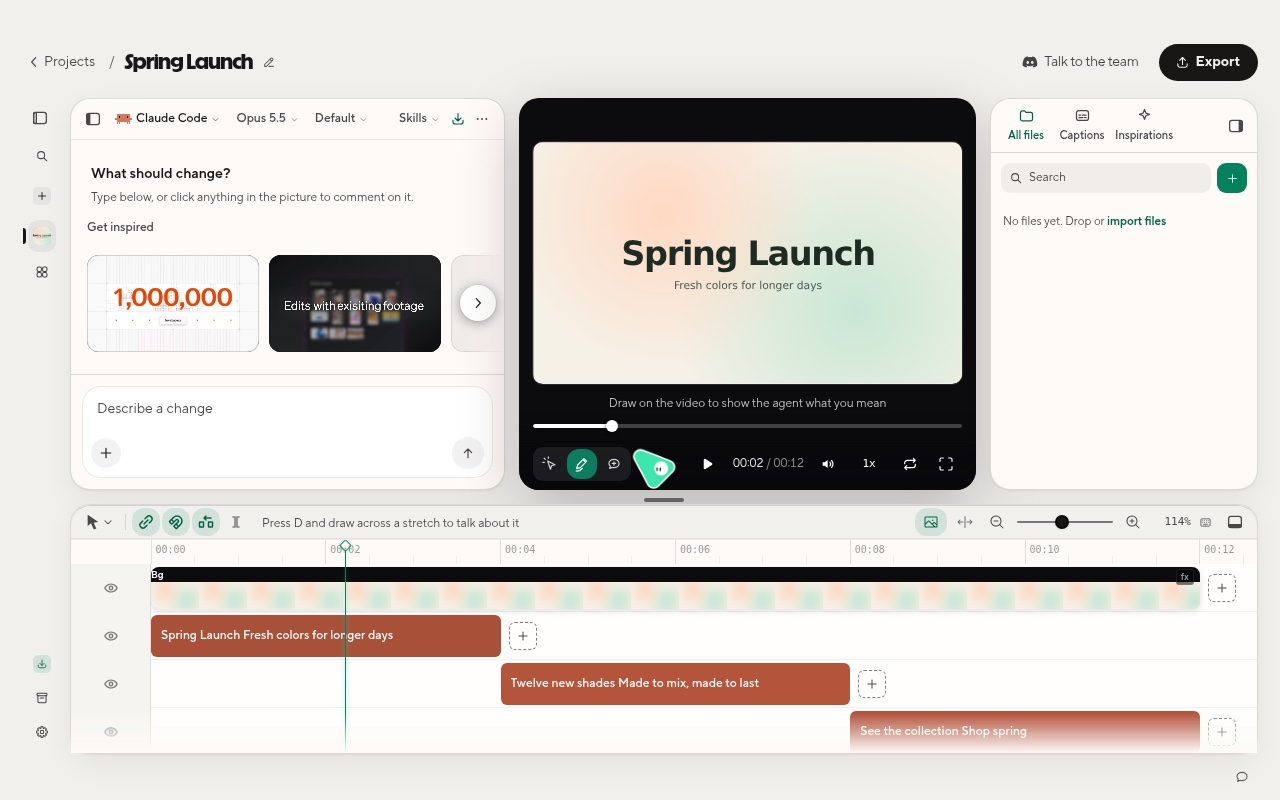
Task: Click the import files link
Action: coord(1136,221)
